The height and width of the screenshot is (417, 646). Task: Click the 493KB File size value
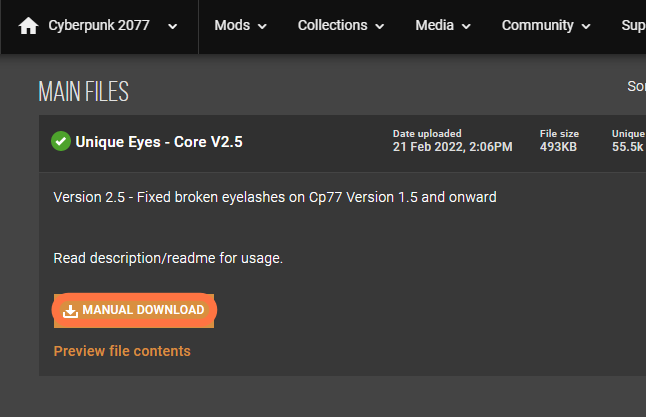pyautogui.click(x=558, y=147)
